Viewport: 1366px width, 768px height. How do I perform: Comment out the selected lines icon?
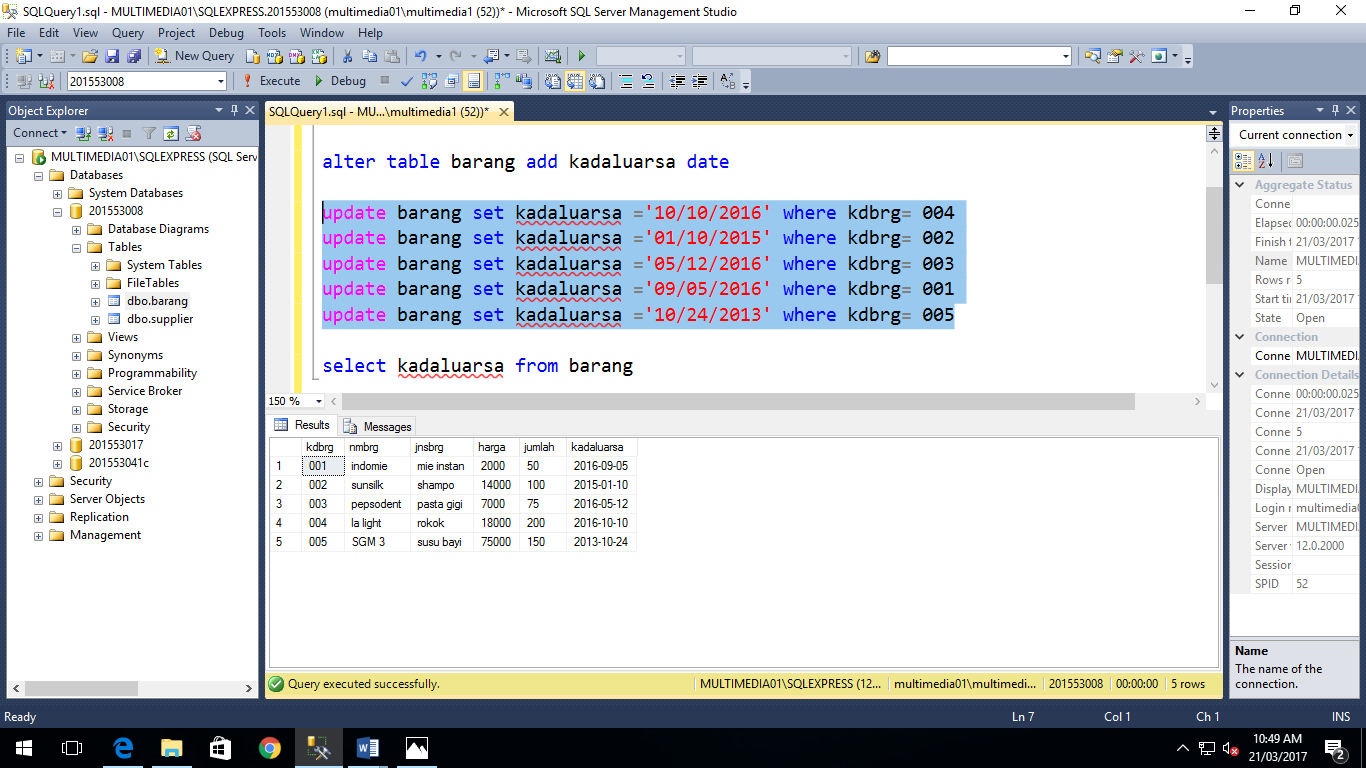(626, 81)
